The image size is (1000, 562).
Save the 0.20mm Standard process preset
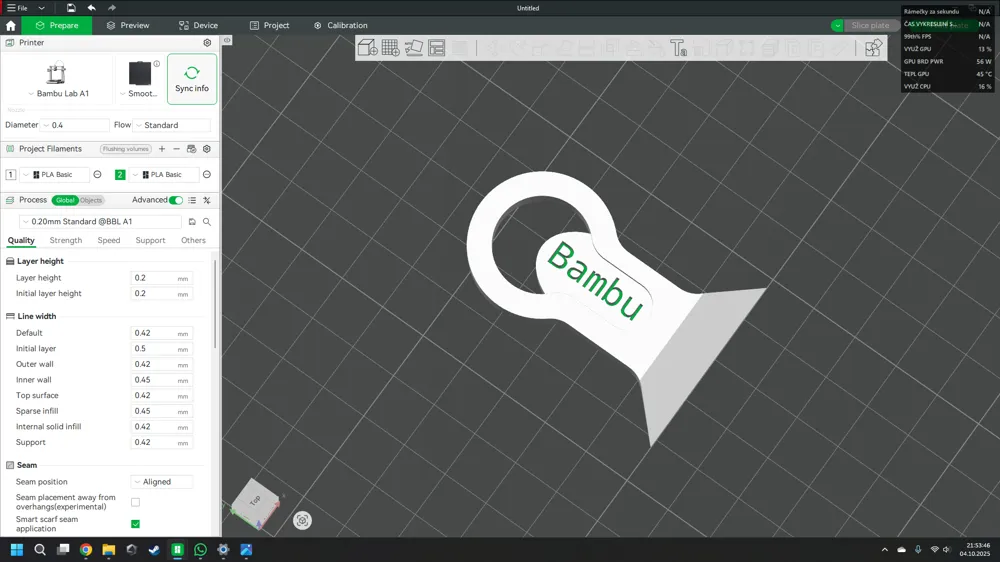192,222
